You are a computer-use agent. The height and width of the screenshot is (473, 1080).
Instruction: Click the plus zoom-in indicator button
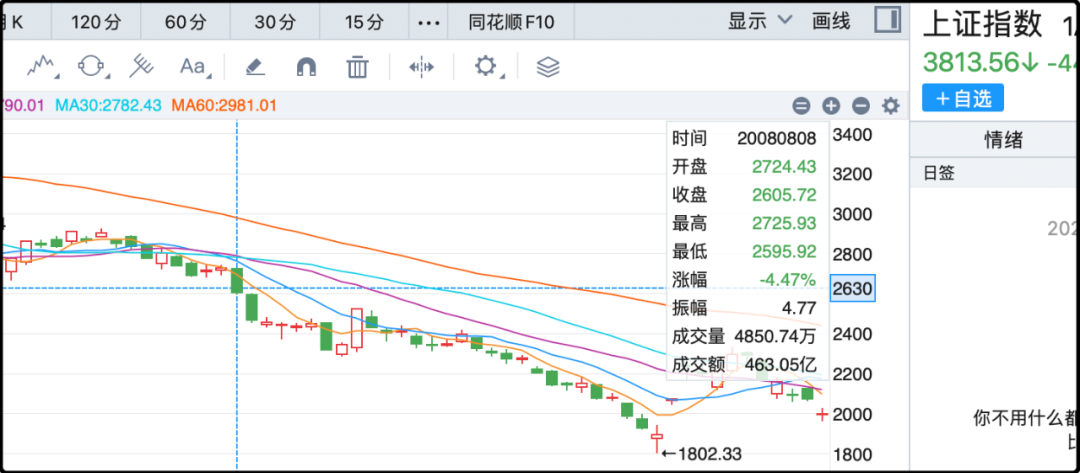(x=830, y=105)
